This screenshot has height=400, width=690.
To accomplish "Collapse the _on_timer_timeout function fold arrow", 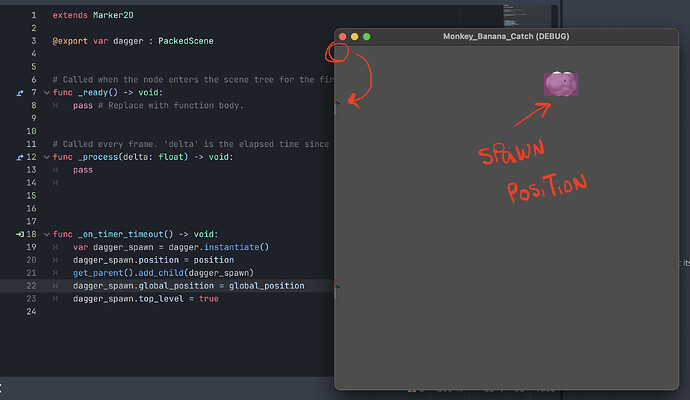I will [47, 235].
